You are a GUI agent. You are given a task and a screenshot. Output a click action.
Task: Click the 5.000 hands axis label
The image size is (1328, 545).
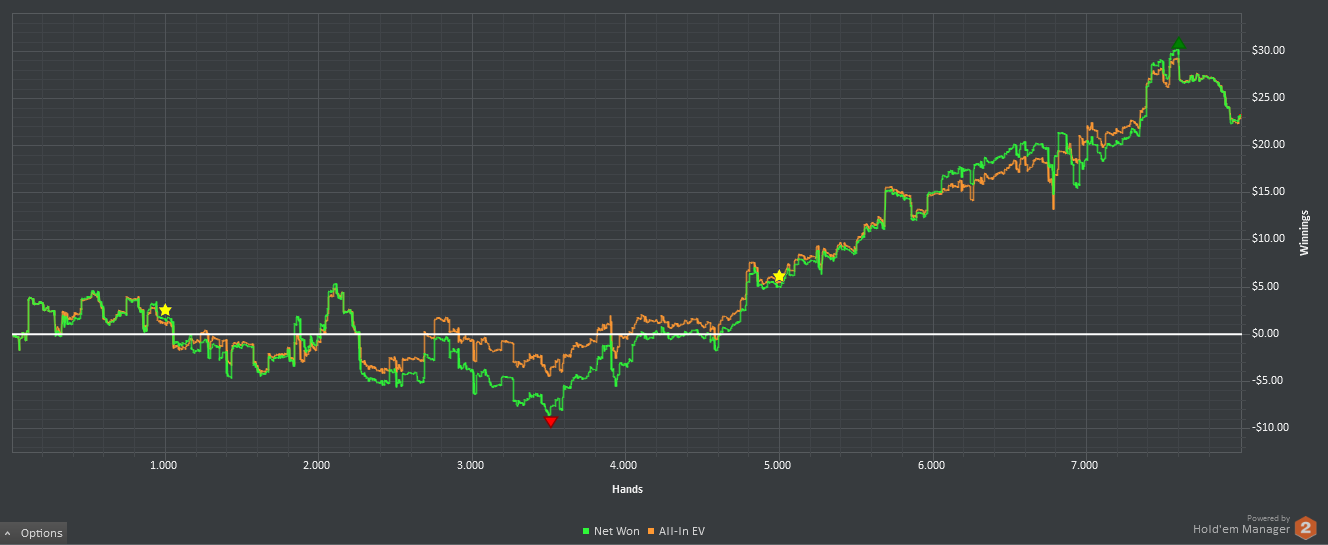click(777, 465)
